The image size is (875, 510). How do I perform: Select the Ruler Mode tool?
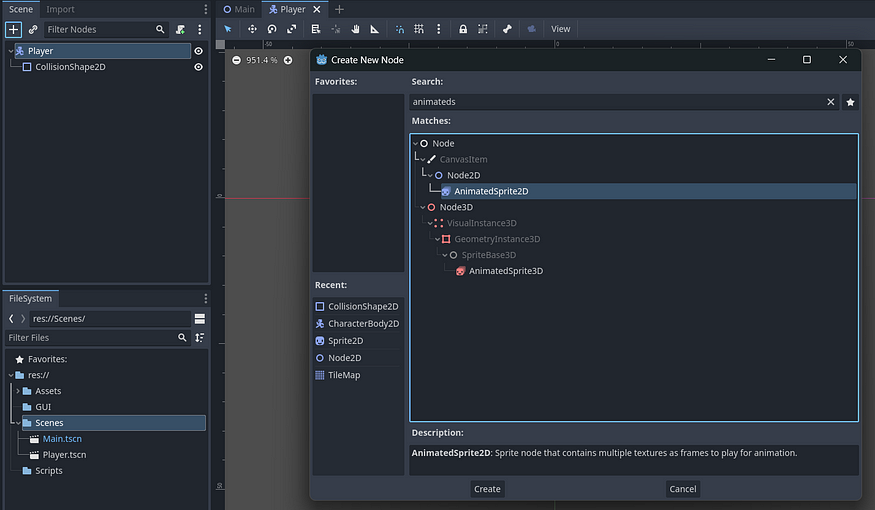click(374, 29)
